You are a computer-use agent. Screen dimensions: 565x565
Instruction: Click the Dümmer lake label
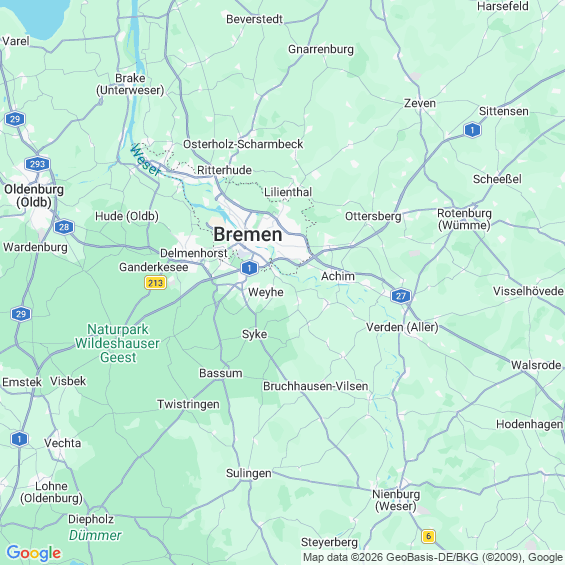(x=95, y=535)
